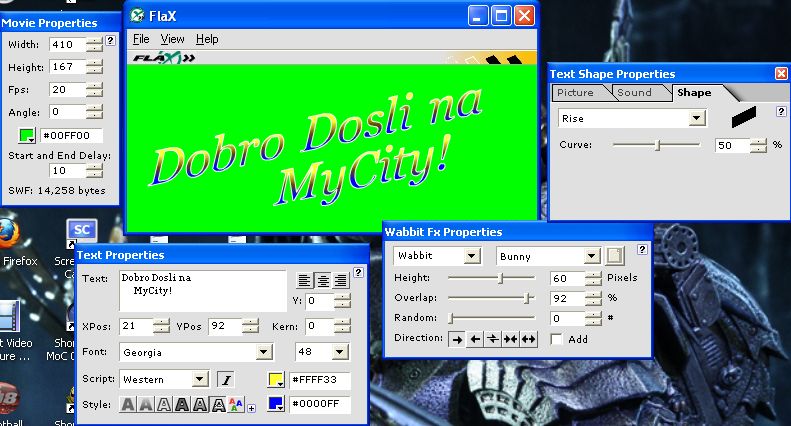Image resolution: width=791 pixels, height=426 pixels.
Task: Click the Width stepper in Movie Properties
Action: 94,44
